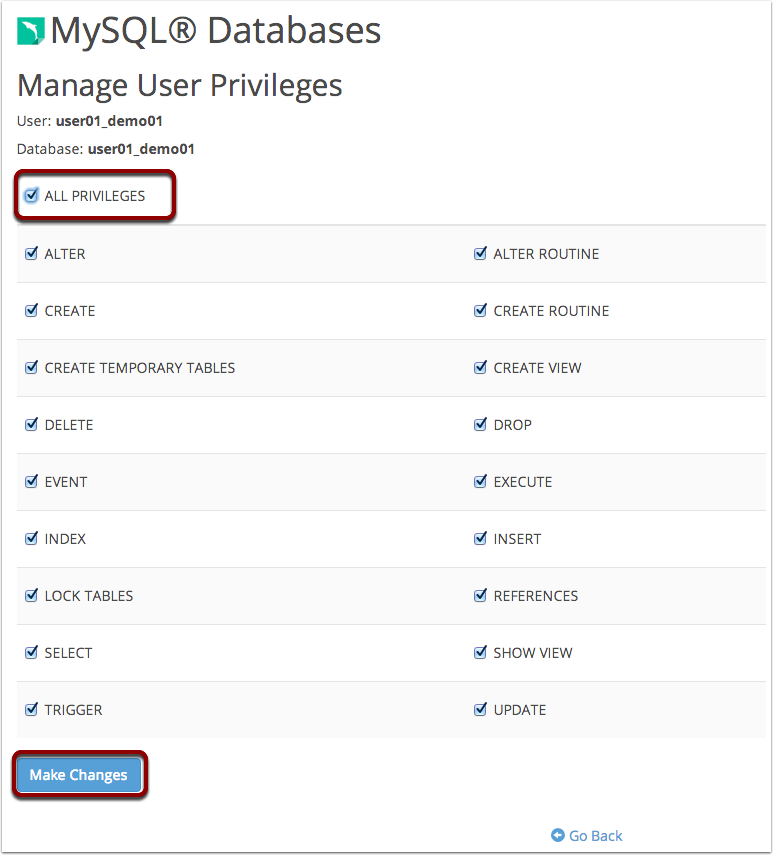
Task: Click the EXECUTE label text
Action: point(523,482)
